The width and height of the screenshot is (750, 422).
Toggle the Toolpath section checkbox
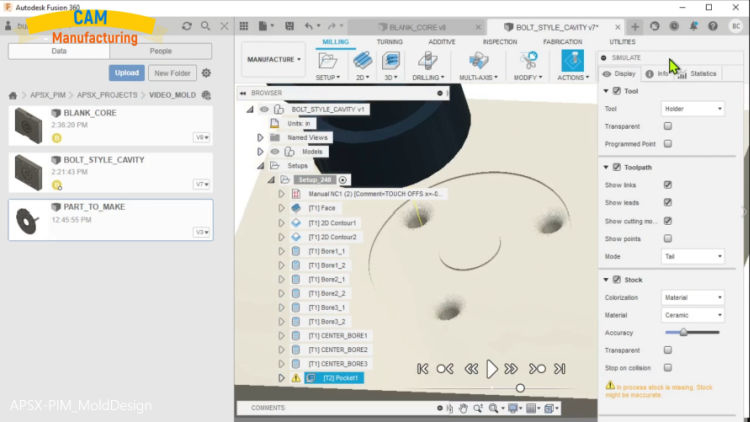(617, 167)
